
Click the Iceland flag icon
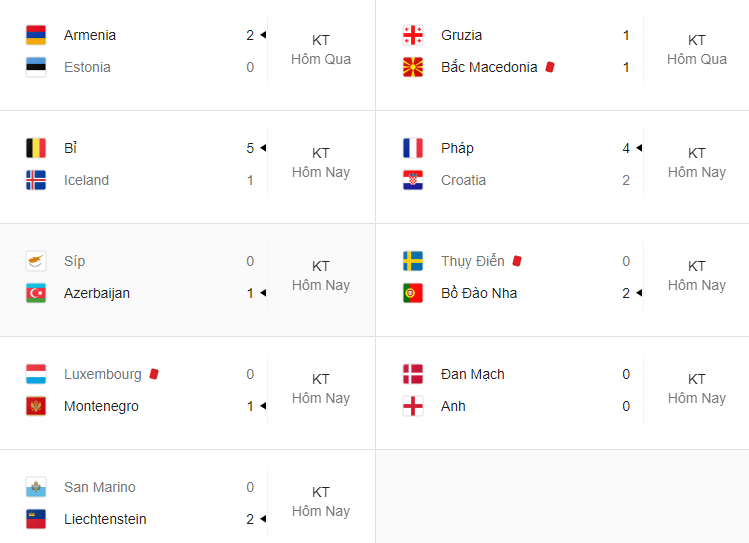(36, 180)
